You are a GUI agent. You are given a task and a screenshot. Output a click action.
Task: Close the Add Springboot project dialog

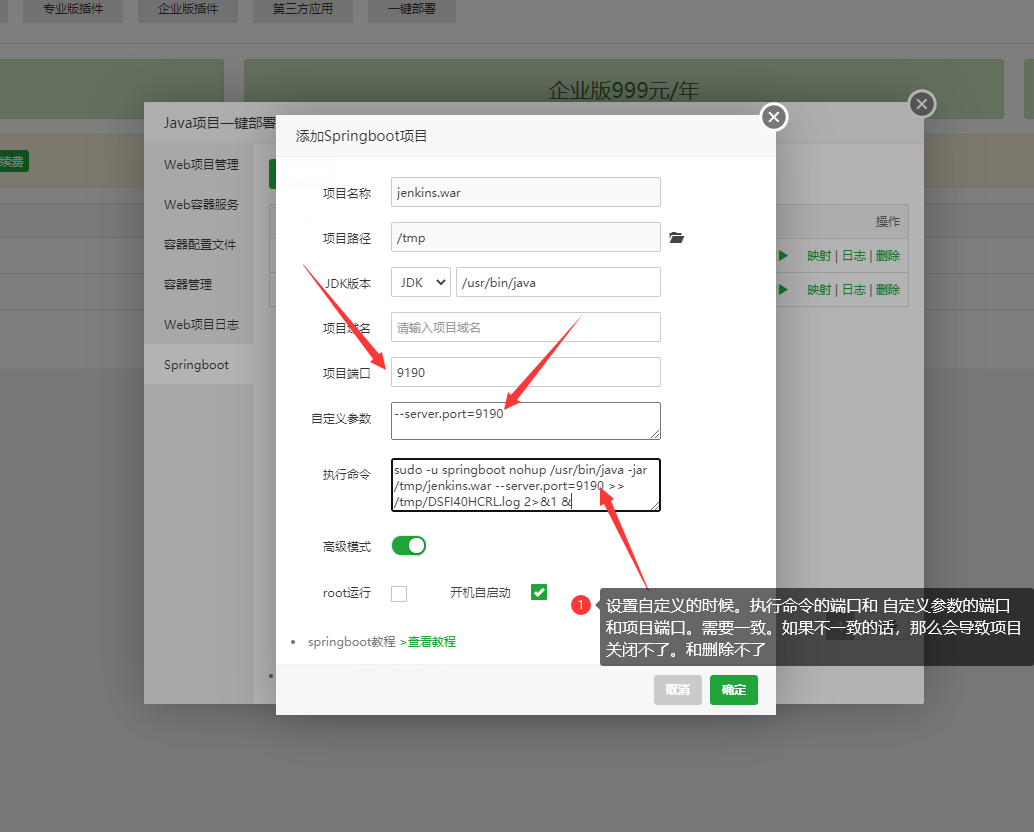click(774, 117)
